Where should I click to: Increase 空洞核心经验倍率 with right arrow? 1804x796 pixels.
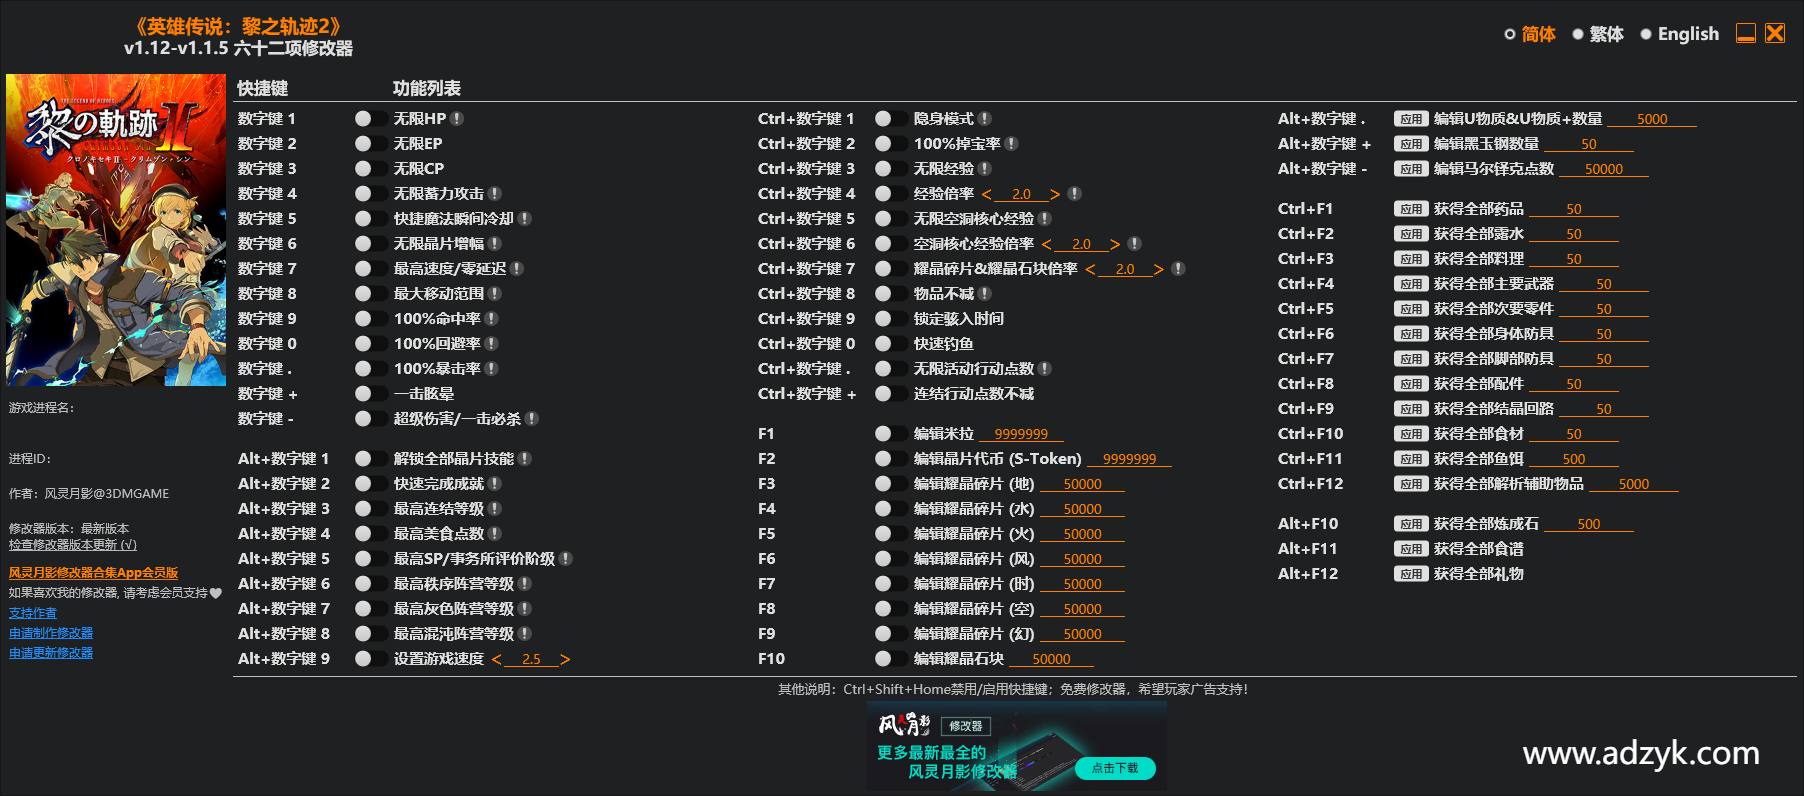point(1115,244)
